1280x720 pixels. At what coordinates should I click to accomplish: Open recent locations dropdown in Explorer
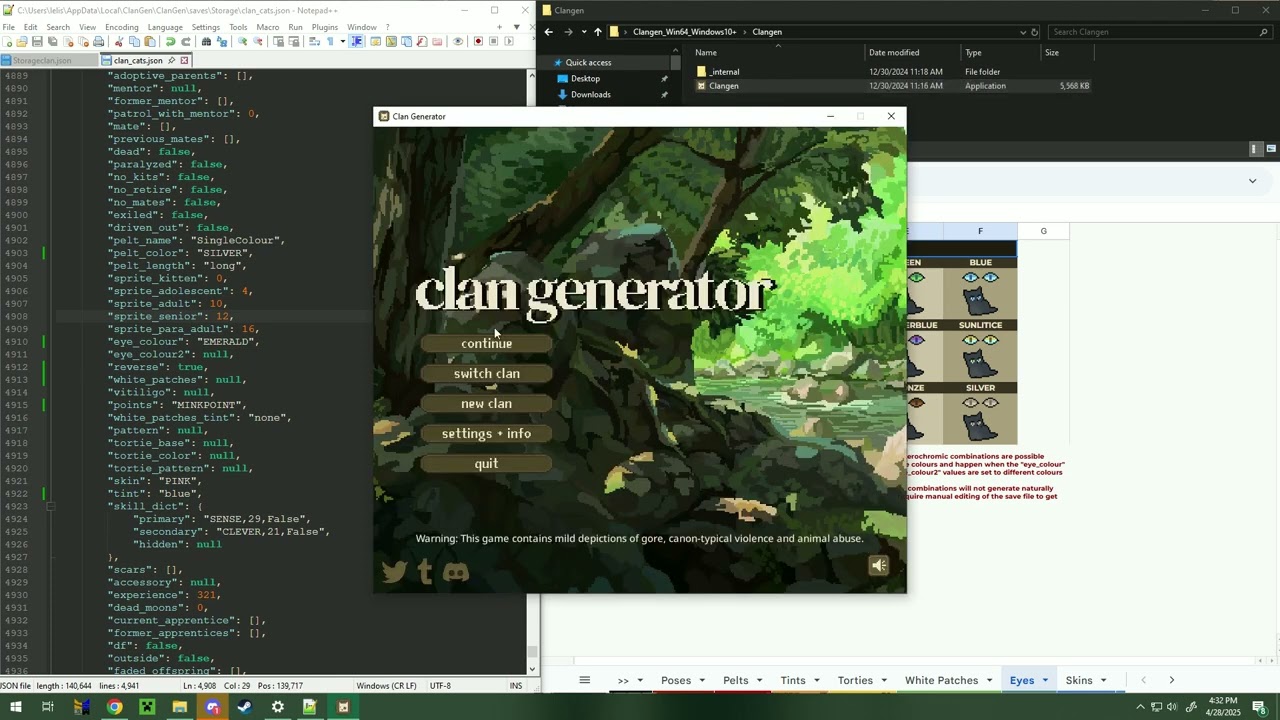[584, 32]
